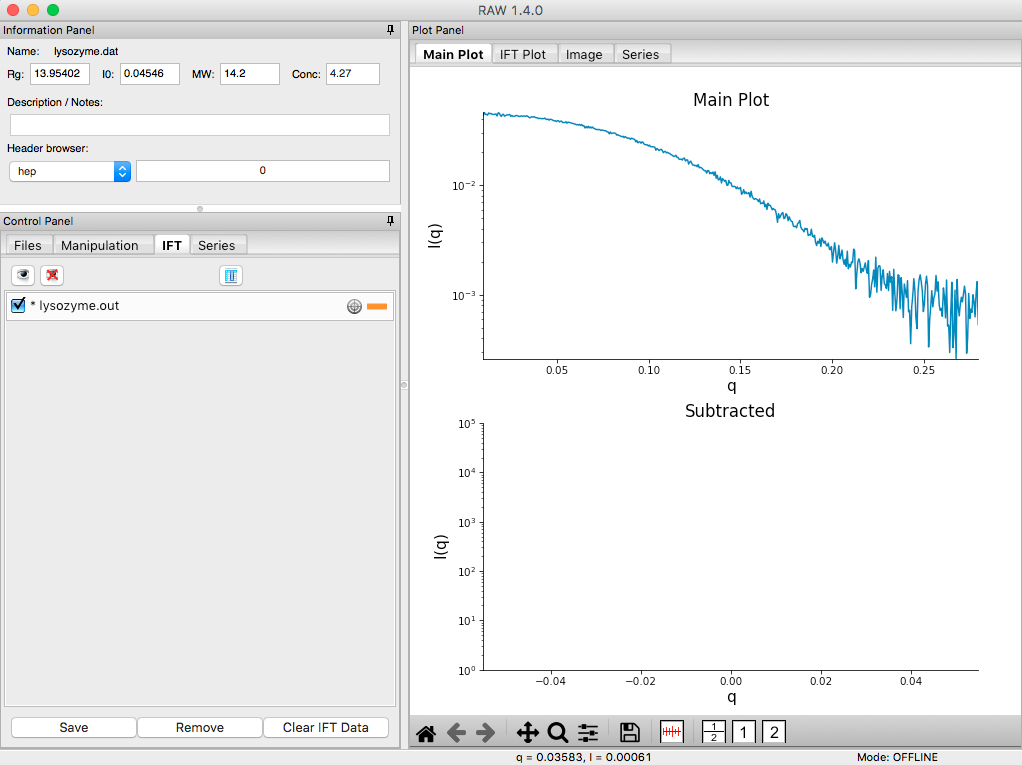The image size is (1022, 765).
Task: Click the Description / Notes text field
Action: coord(199,125)
